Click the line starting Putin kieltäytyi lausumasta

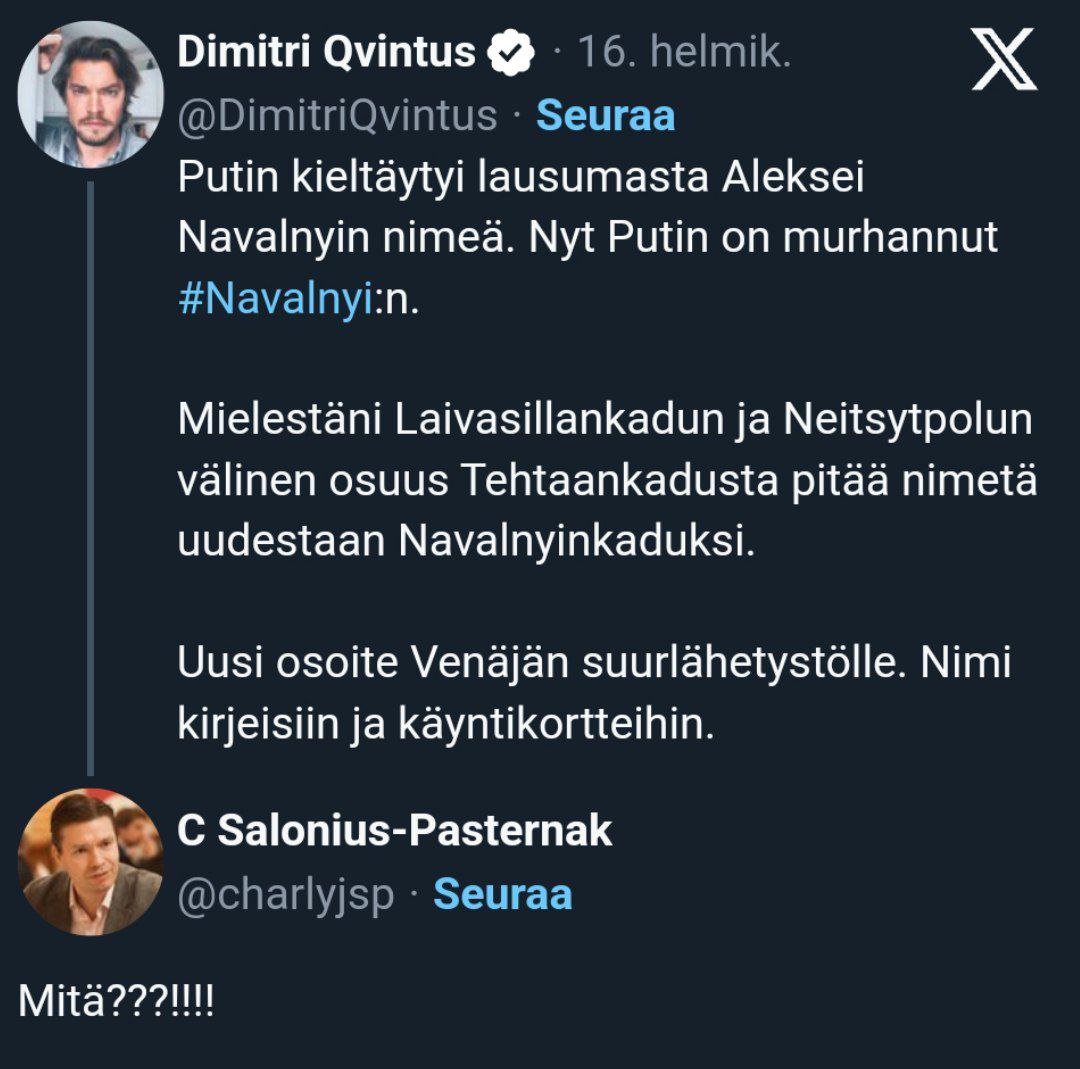point(520,178)
